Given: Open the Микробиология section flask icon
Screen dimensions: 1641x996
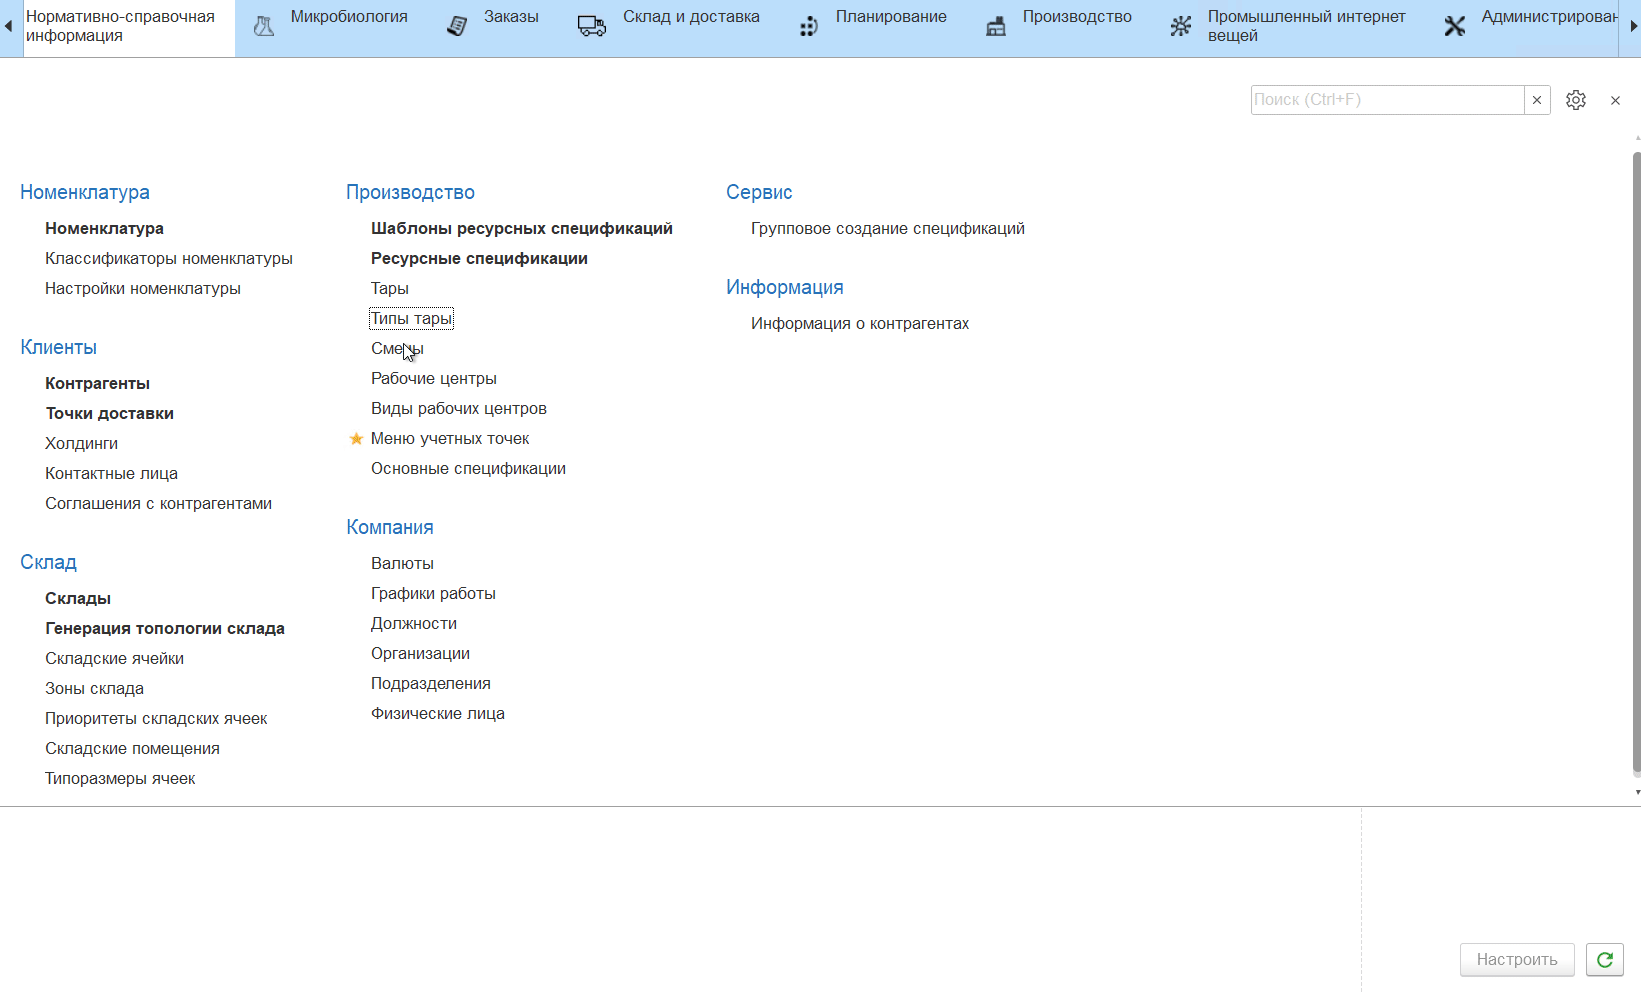Looking at the screenshot, I should click(x=264, y=27).
